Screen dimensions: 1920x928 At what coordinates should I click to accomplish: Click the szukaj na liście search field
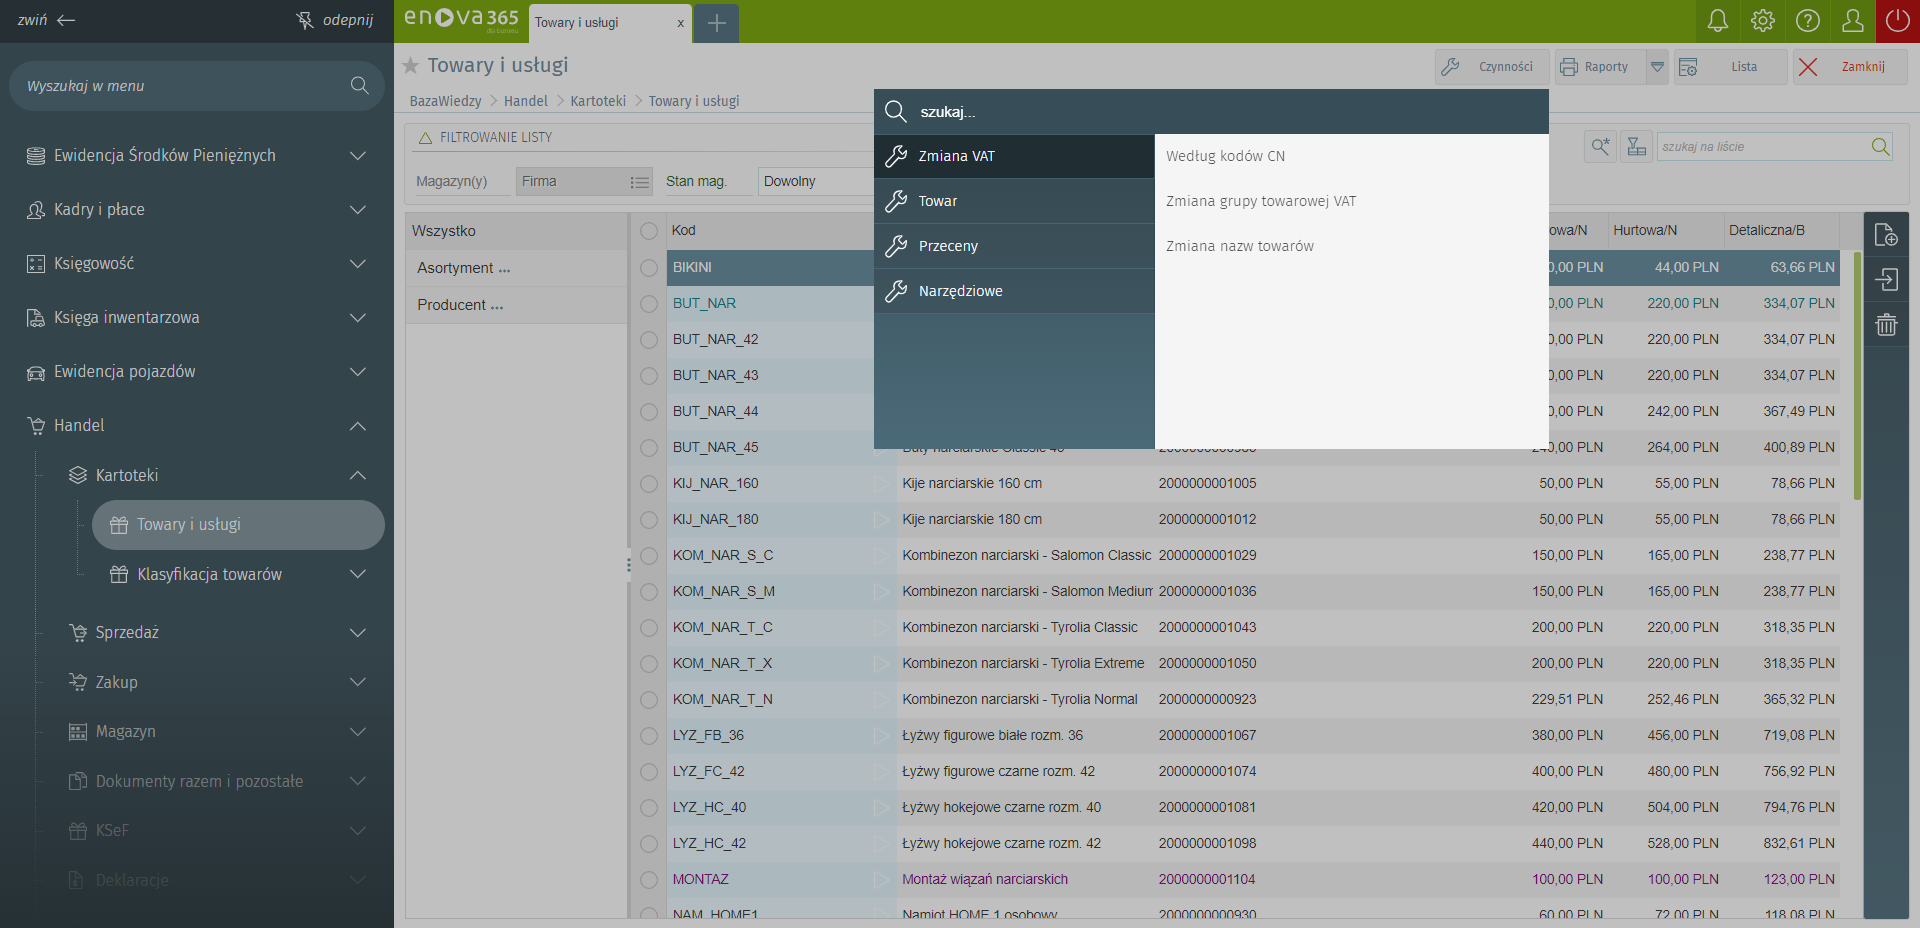[x=1762, y=147]
